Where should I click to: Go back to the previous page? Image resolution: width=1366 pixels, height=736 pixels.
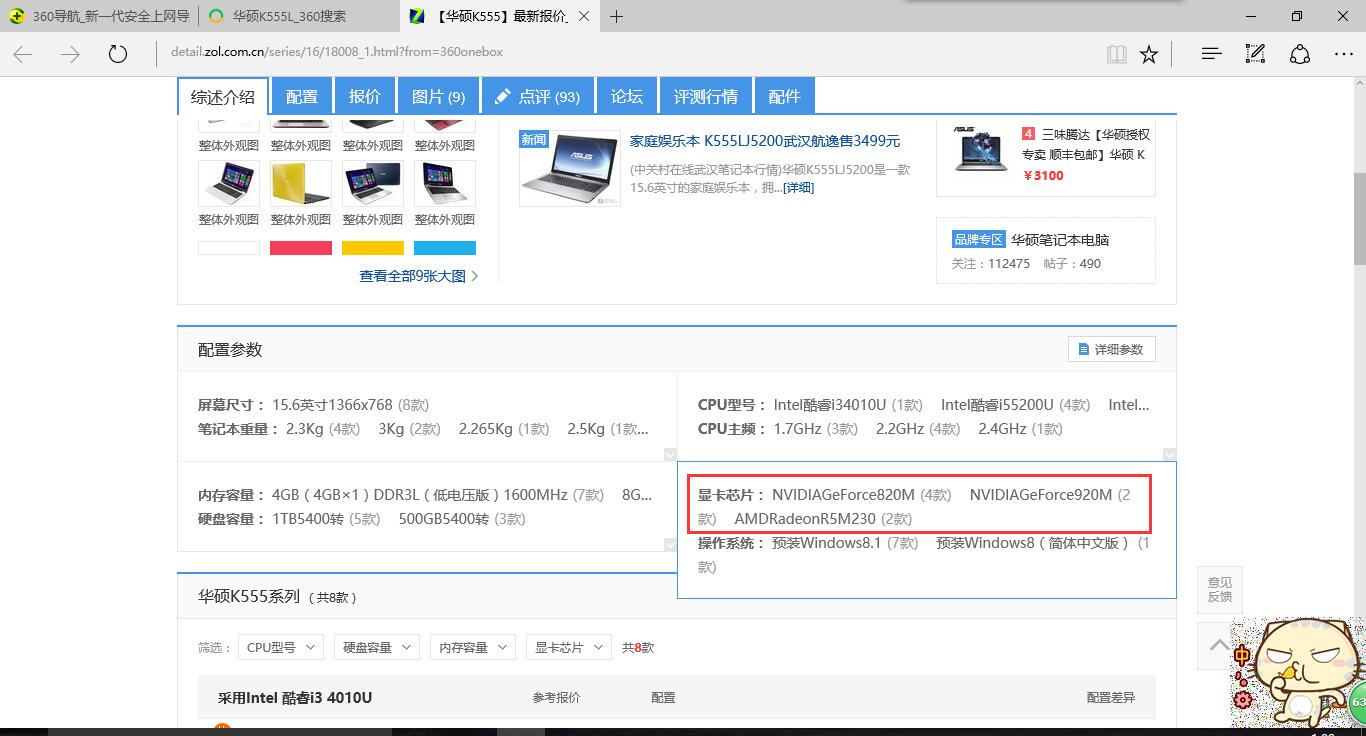point(23,54)
